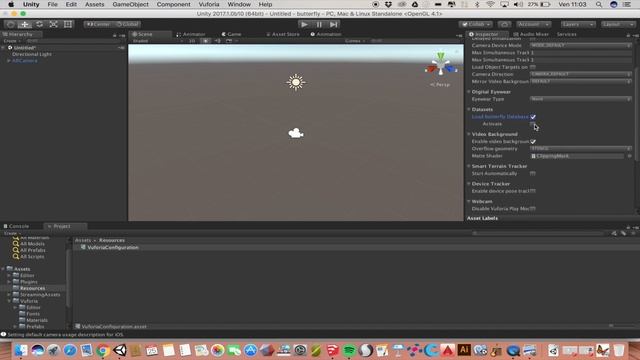640x360 pixels.
Task: Click the Inspector lock icon
Action: pyautogui.click(x=628, y=35)
